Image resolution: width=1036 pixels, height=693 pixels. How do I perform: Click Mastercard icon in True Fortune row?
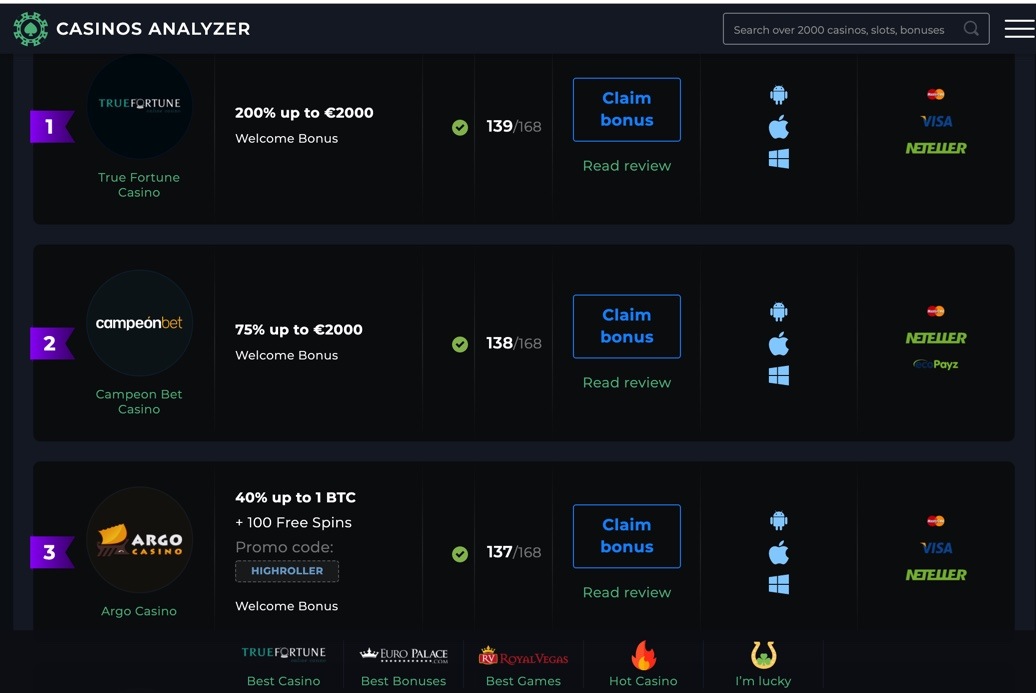[936, 94]
